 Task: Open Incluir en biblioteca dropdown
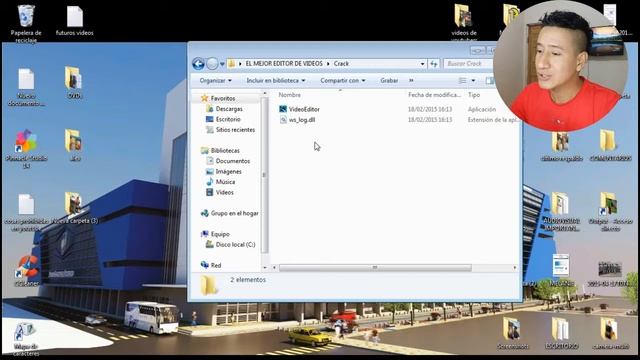coord(276,81)
